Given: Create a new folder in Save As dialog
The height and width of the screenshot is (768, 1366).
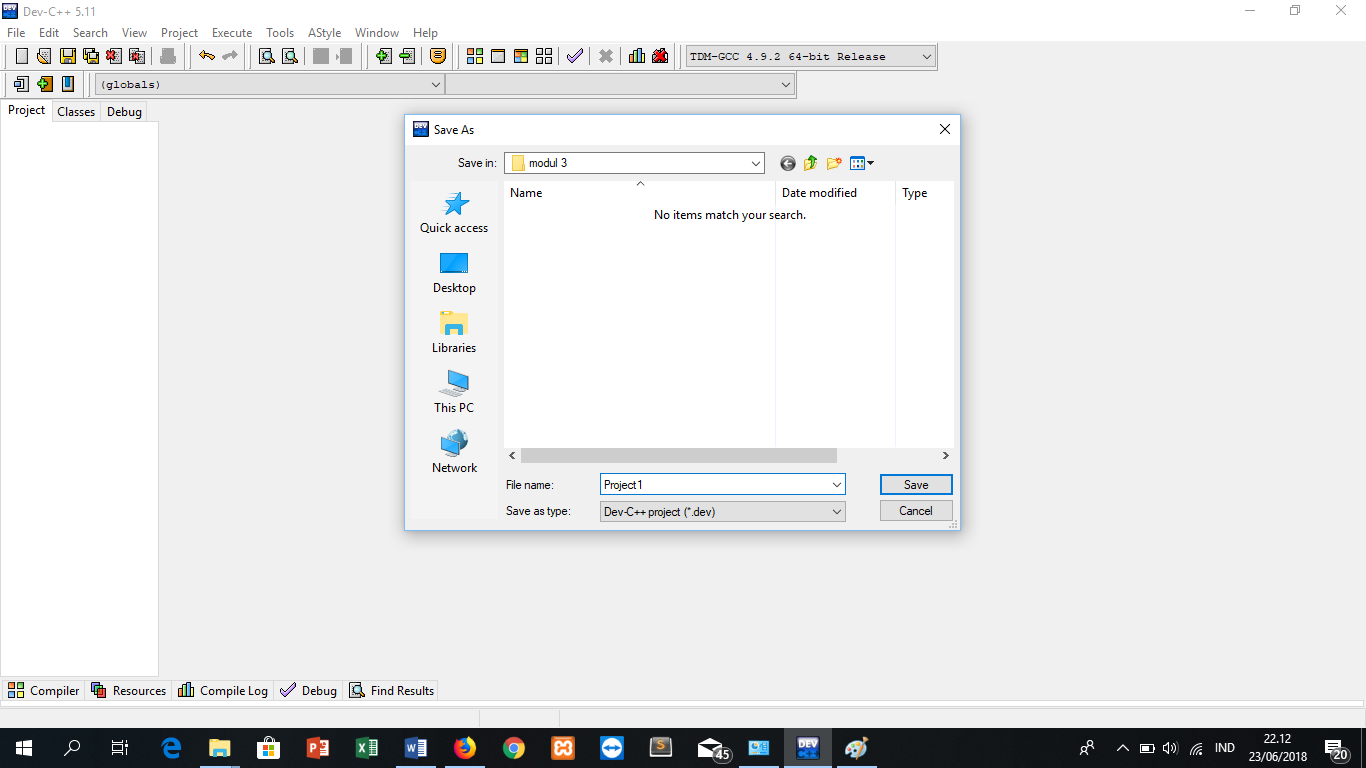Looking at the screenshot, I should pos(834,163).
